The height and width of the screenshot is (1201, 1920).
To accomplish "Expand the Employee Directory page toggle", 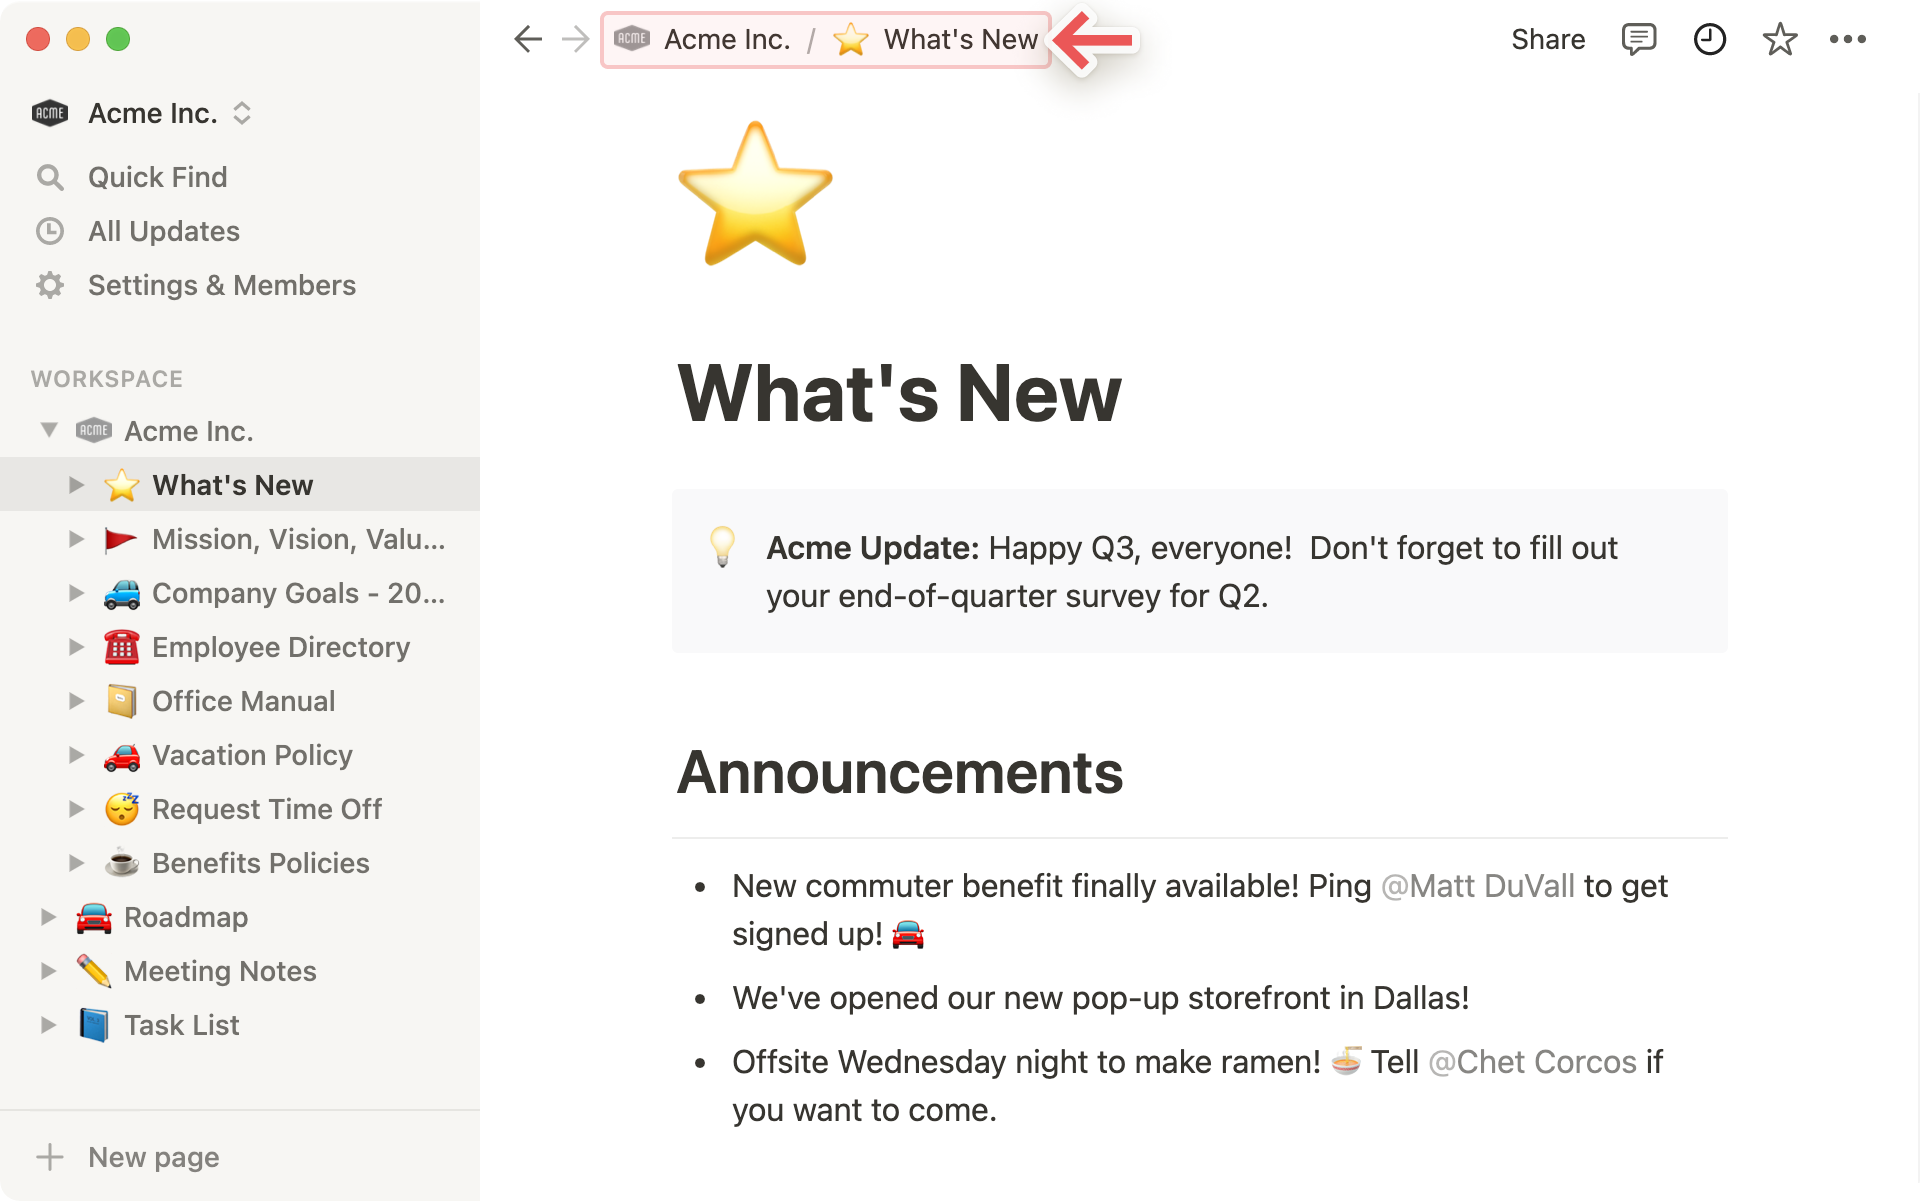I will [x=76, y=647].
